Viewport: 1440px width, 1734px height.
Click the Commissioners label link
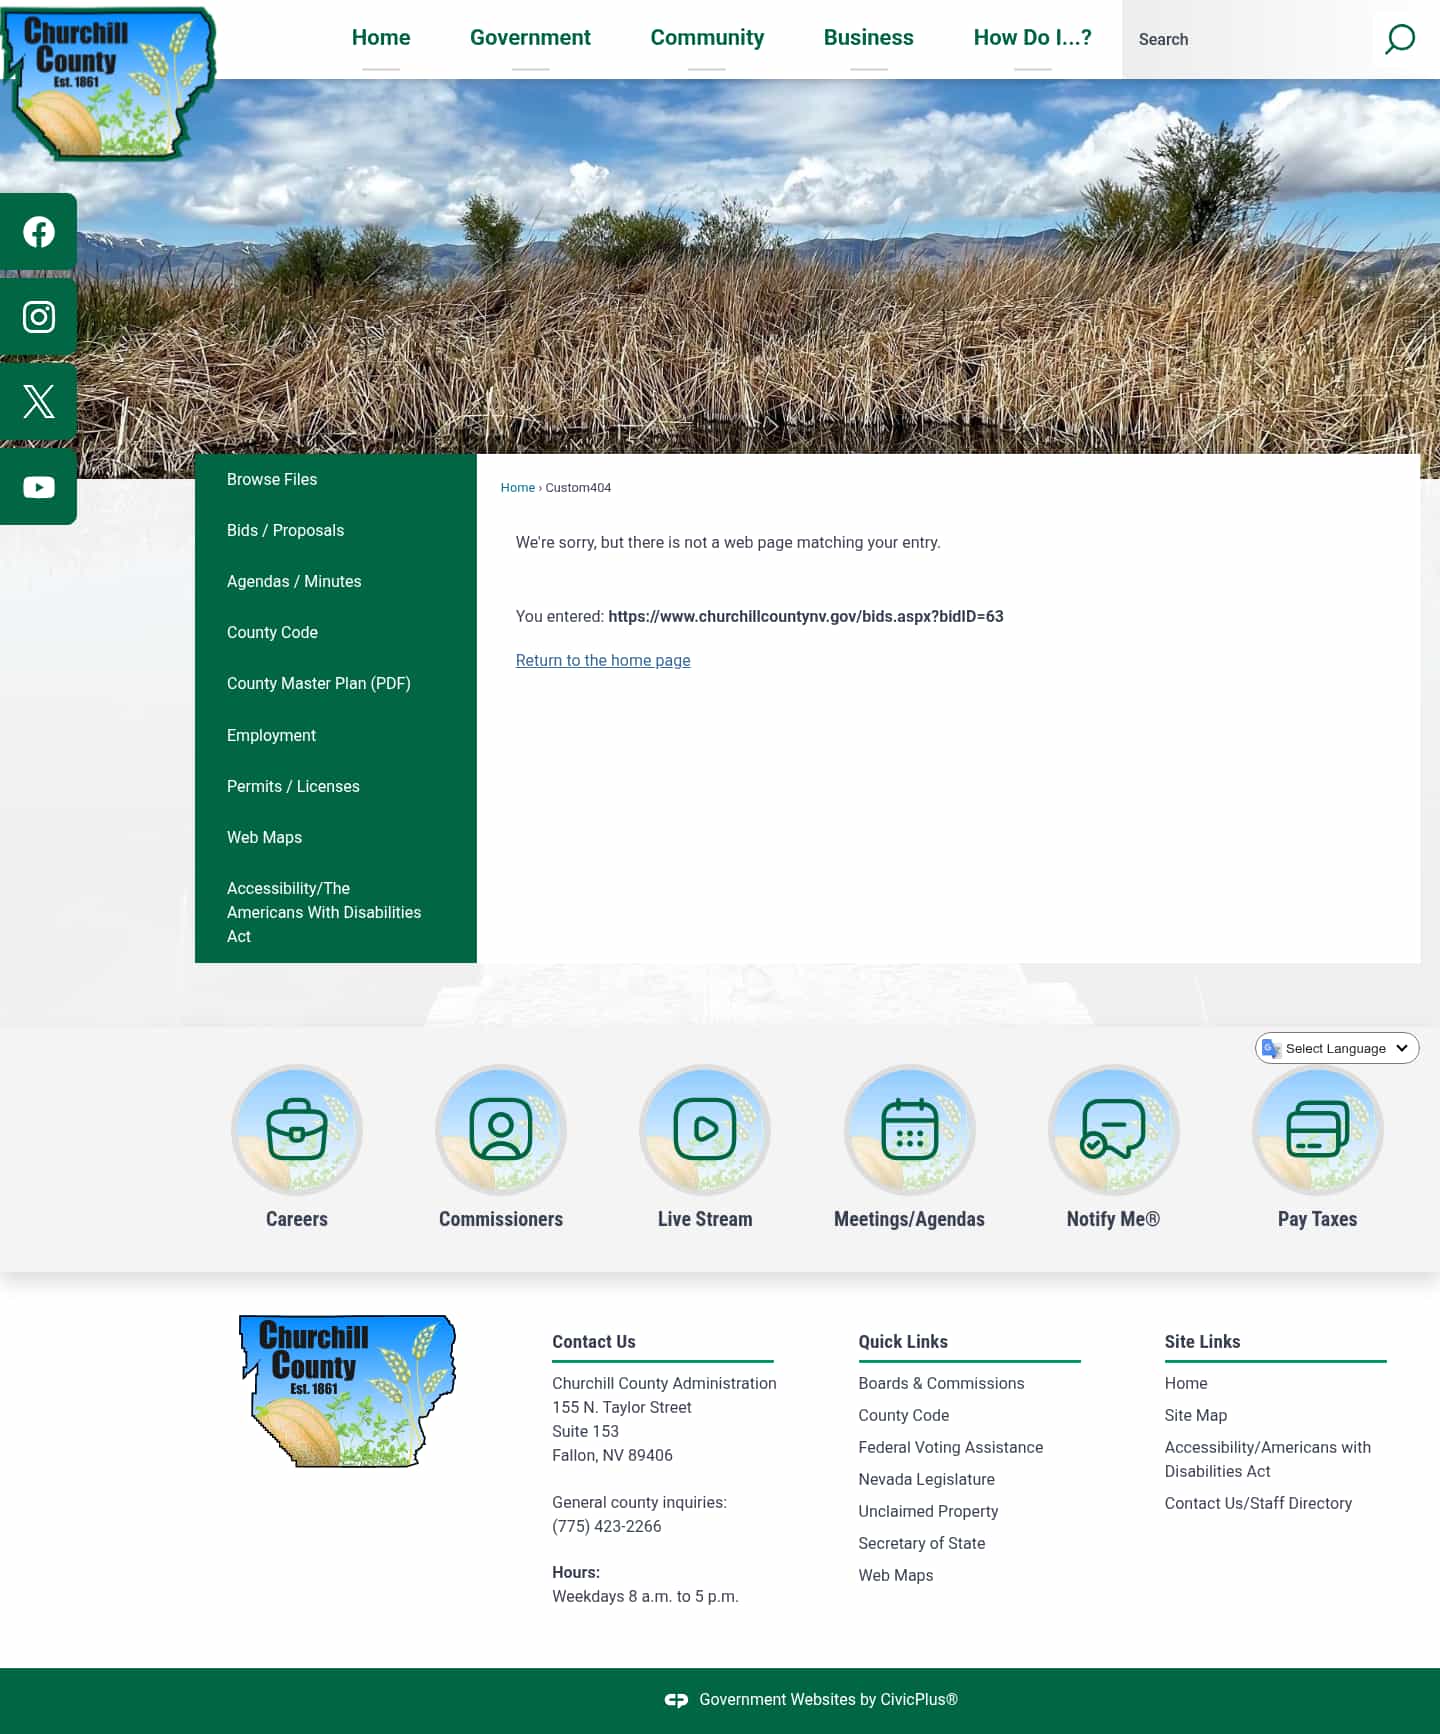coord(501,1219)
